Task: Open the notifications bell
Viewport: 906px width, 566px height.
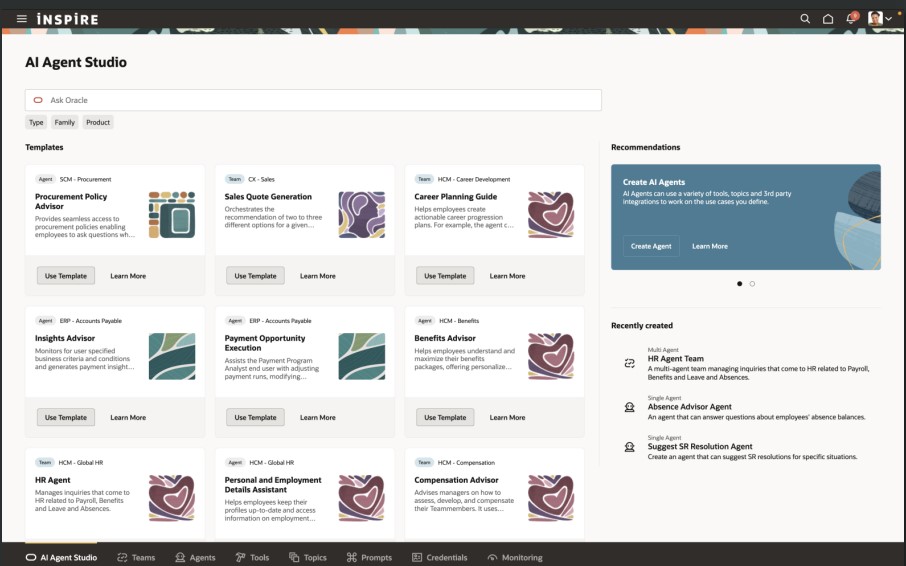Action: point(851,19)
